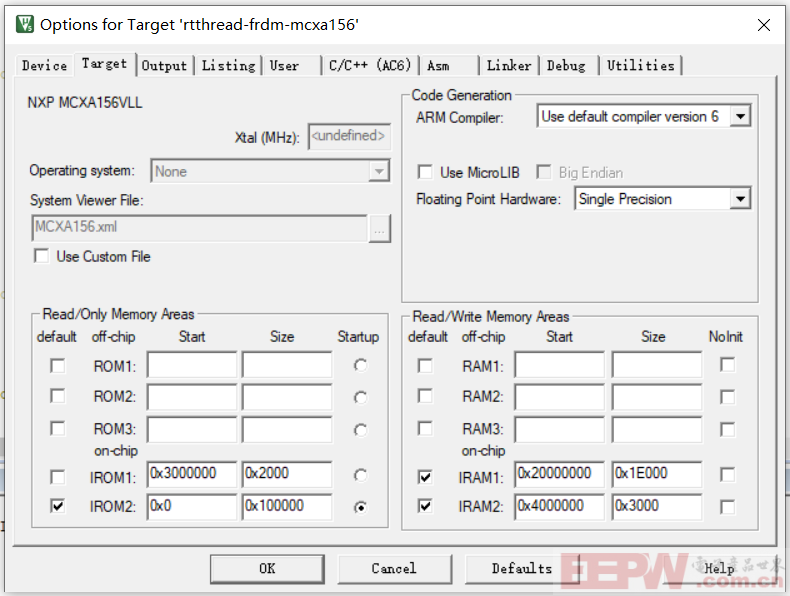Select the Target tab
Screen dimensions: 790x596
tap(104, 64)
